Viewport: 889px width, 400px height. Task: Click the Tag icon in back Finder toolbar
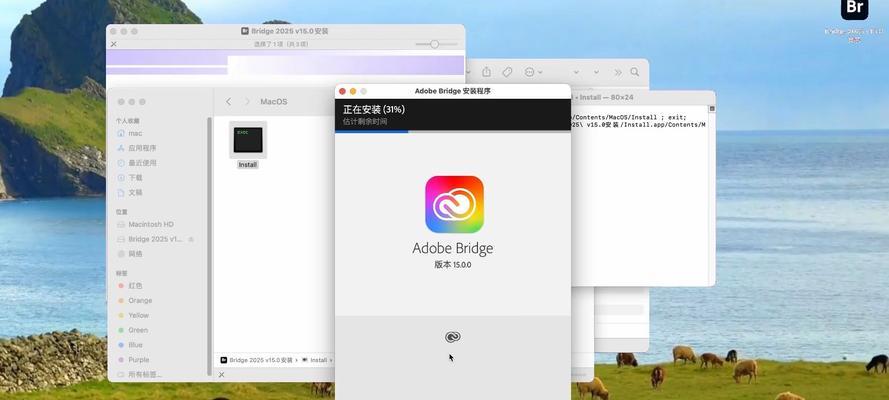pyautogui.click(x=507, y=72)
